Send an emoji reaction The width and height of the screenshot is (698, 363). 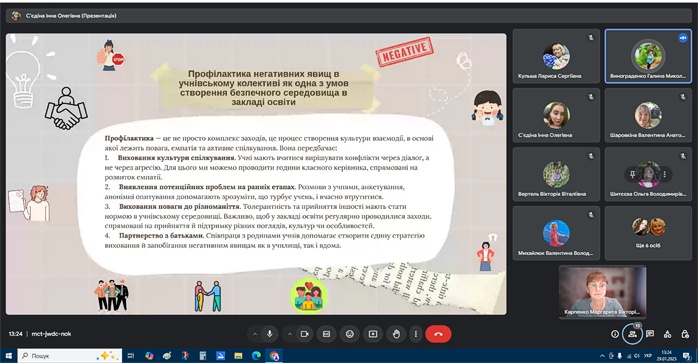(x=350, y=334)
